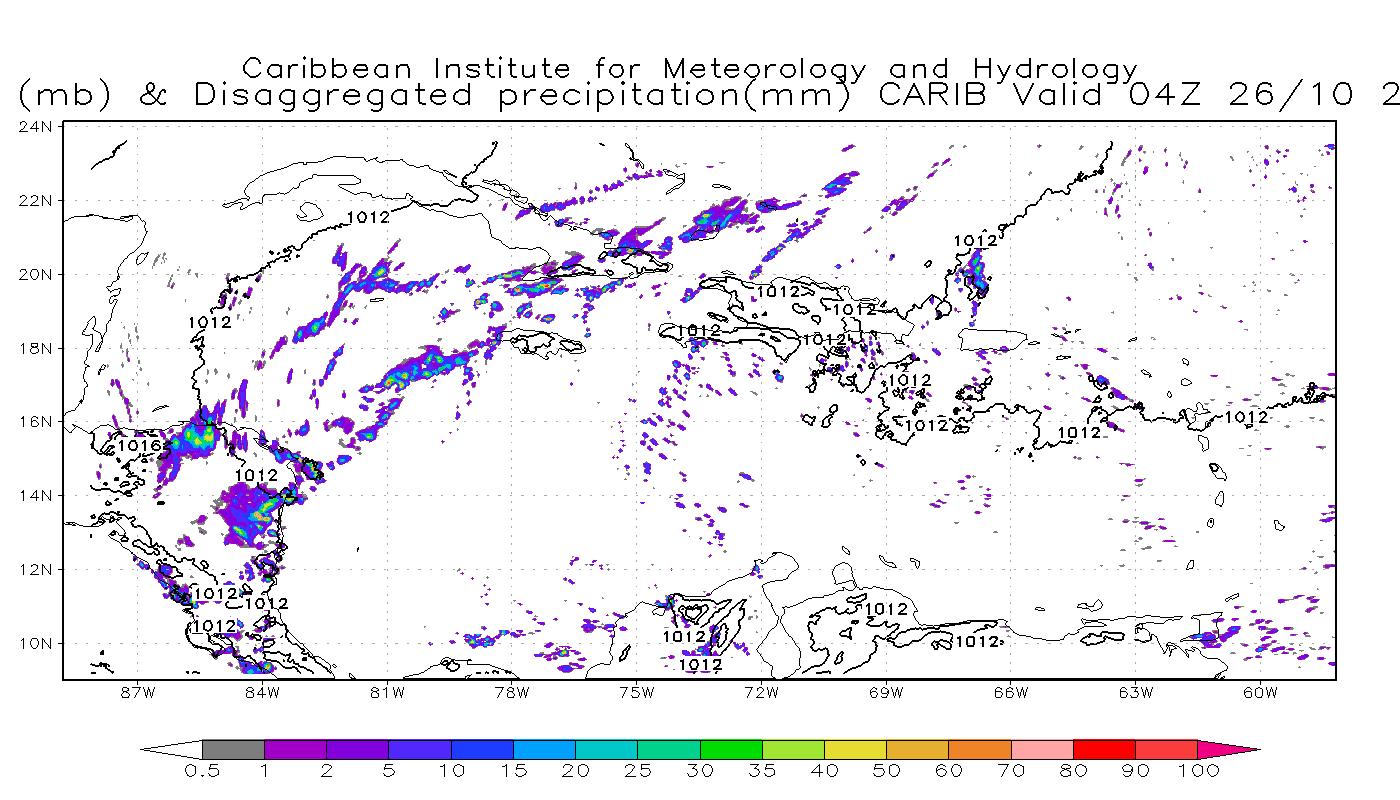This screenshot has width=1400, height=800.
Task: Click the legend value '30'
Action: pyautogui.click(x=700, y=772)
